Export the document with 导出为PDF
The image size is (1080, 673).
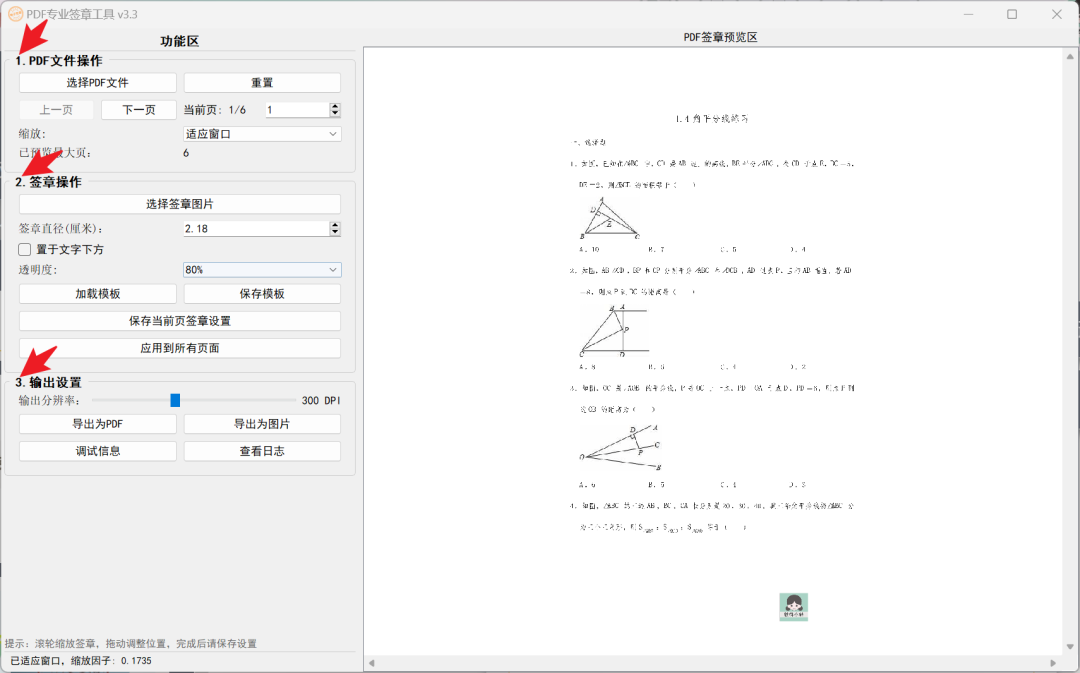pyautogui.click(x=97, y=423)
